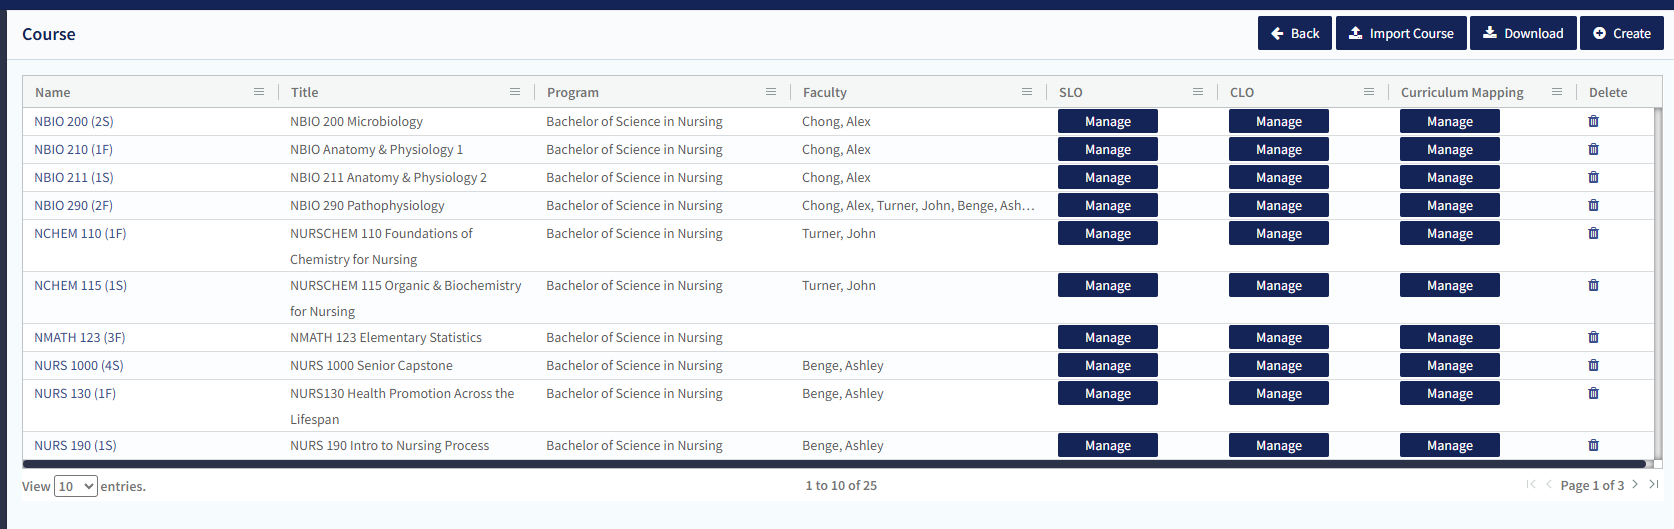Go to the next page arrow
The height and width of the screenshot is (529, 1674).
click(1635, 485)
